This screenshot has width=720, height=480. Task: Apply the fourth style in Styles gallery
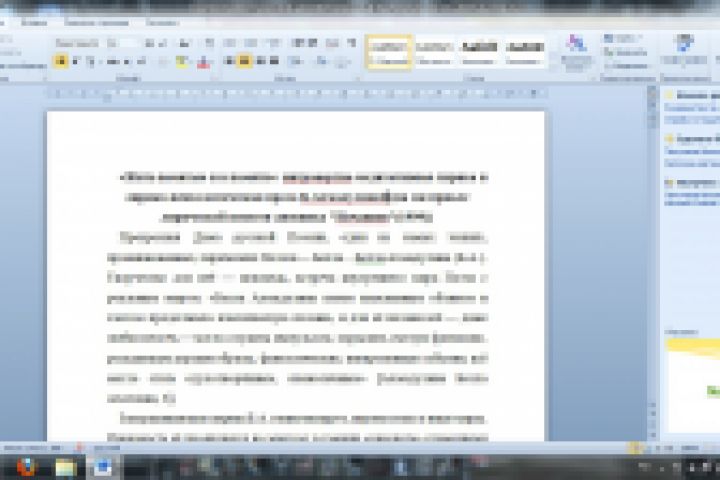pyautogui.click(x=523, y=52)
